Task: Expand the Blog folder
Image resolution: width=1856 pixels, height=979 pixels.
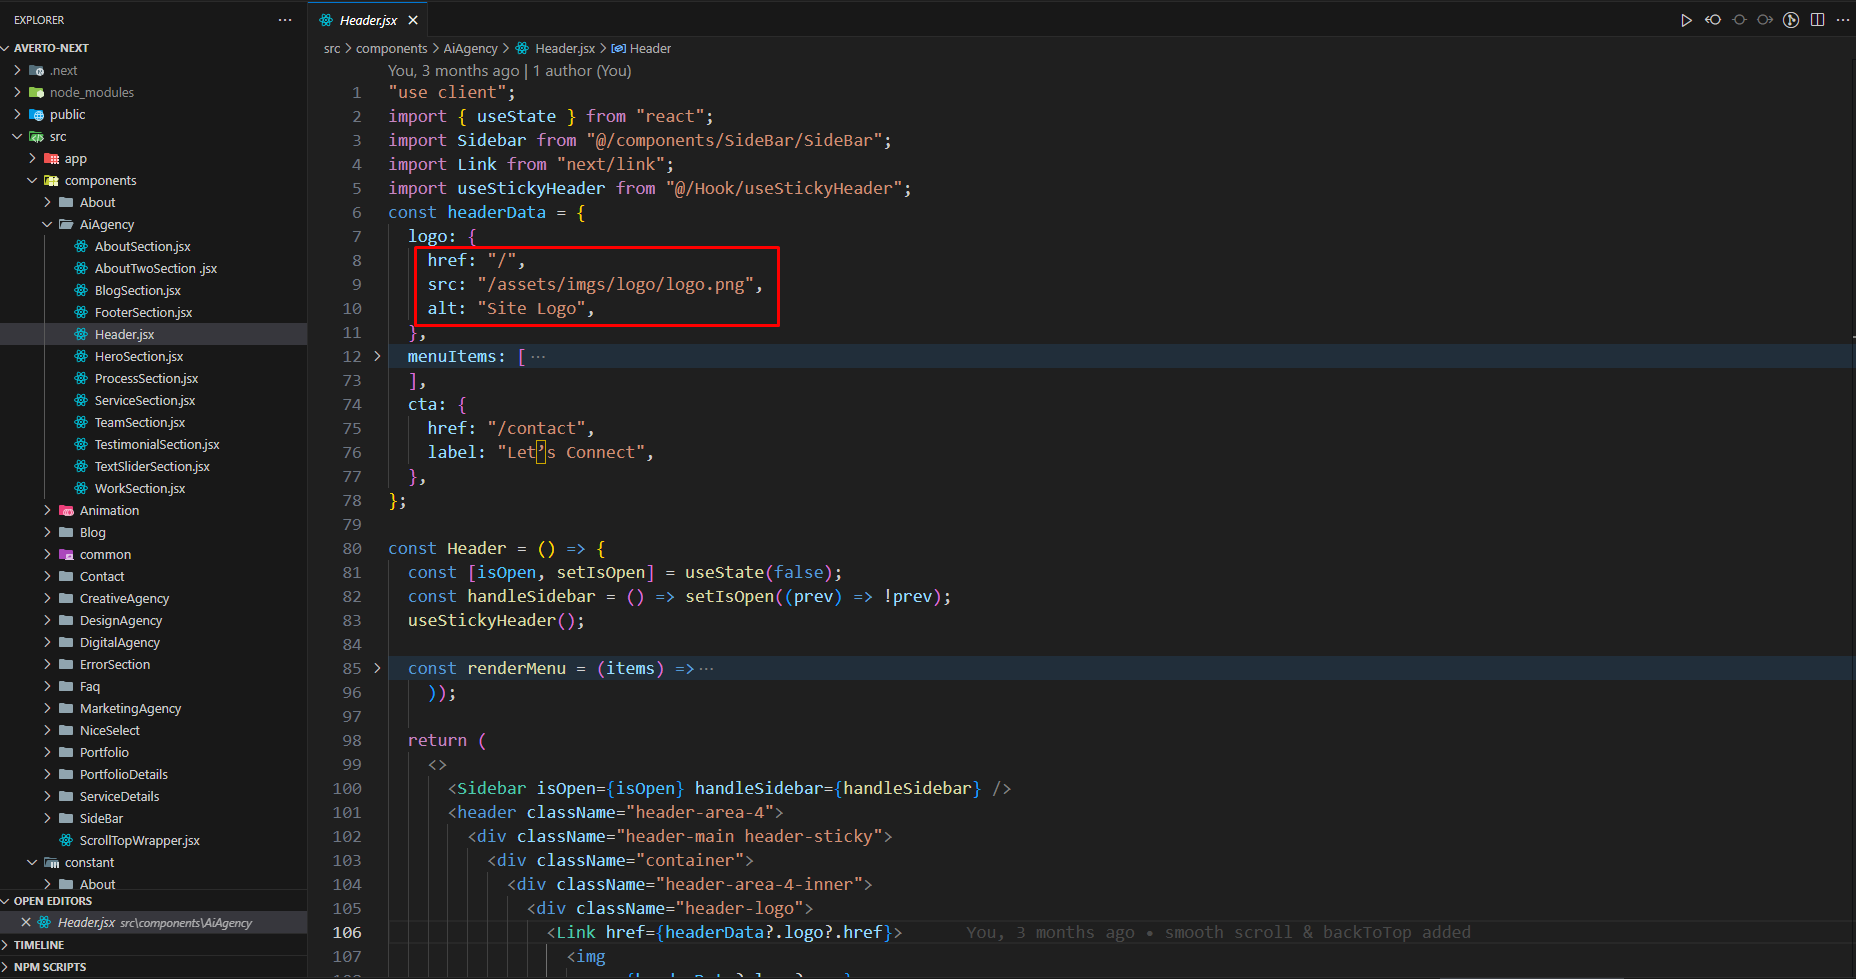Action: [x=47, y=532]
